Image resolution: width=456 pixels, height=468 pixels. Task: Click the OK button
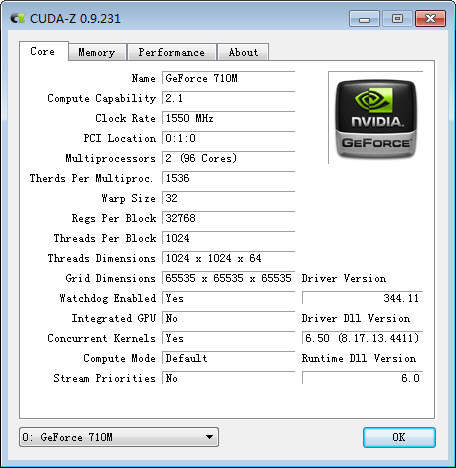coord(399,437)
